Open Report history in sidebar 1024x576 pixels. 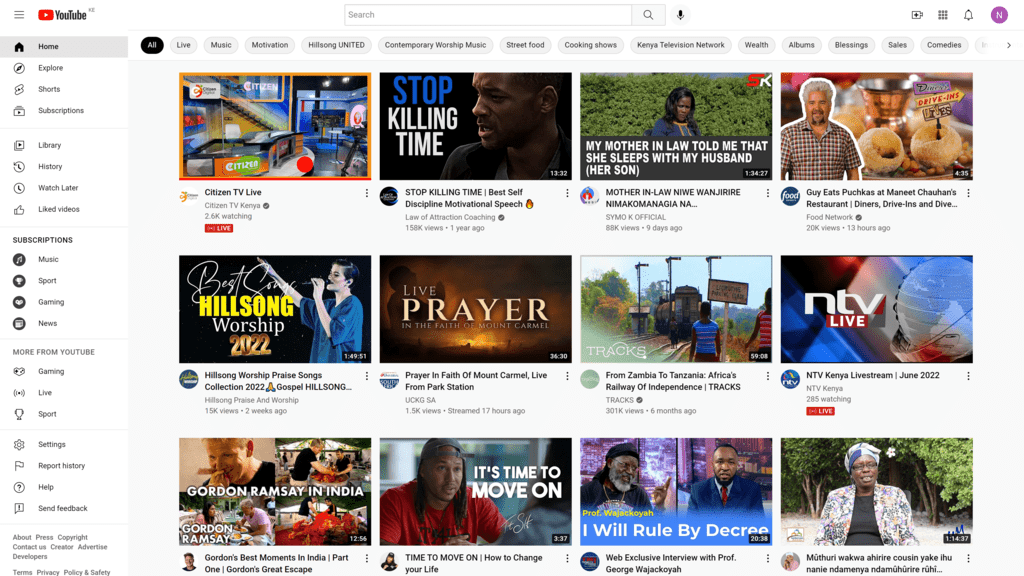click(64, 466)
